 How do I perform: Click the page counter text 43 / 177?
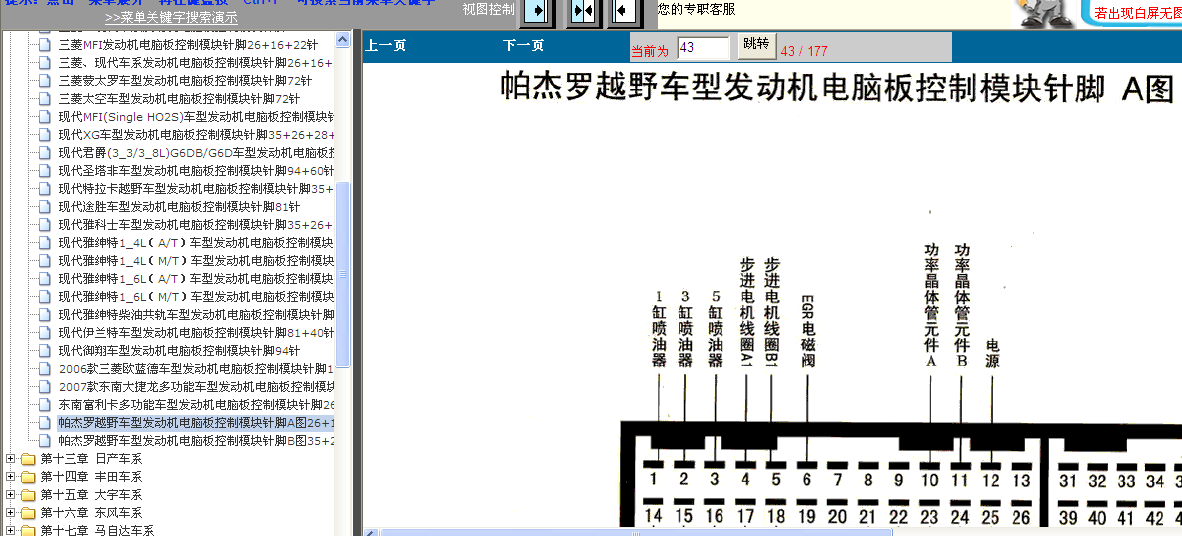point(804,51)
